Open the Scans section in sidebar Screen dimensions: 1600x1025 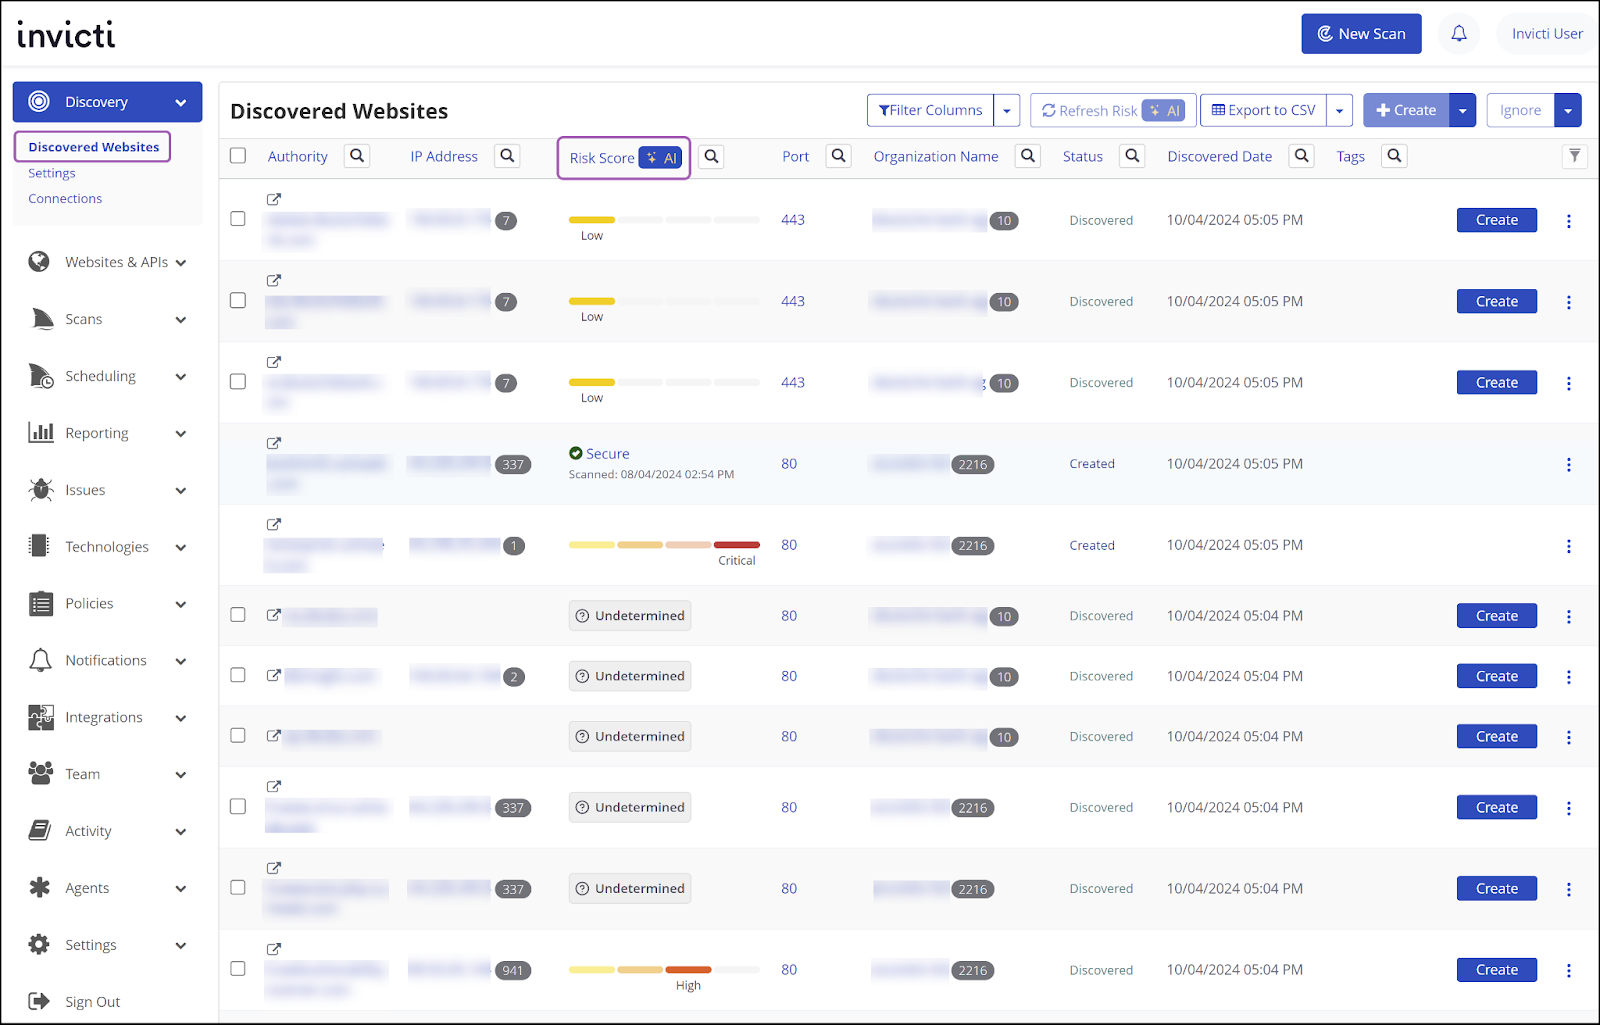pyautogui.click(x=83, y=319)
